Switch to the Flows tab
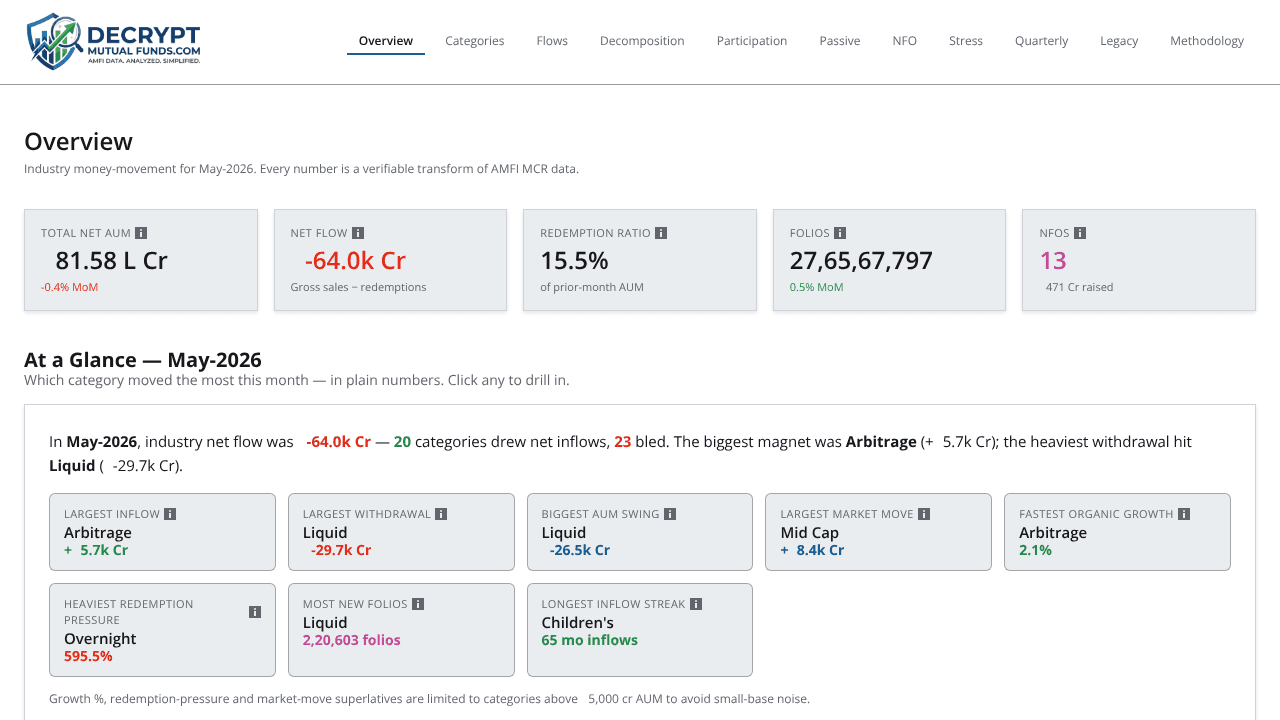 552,41
